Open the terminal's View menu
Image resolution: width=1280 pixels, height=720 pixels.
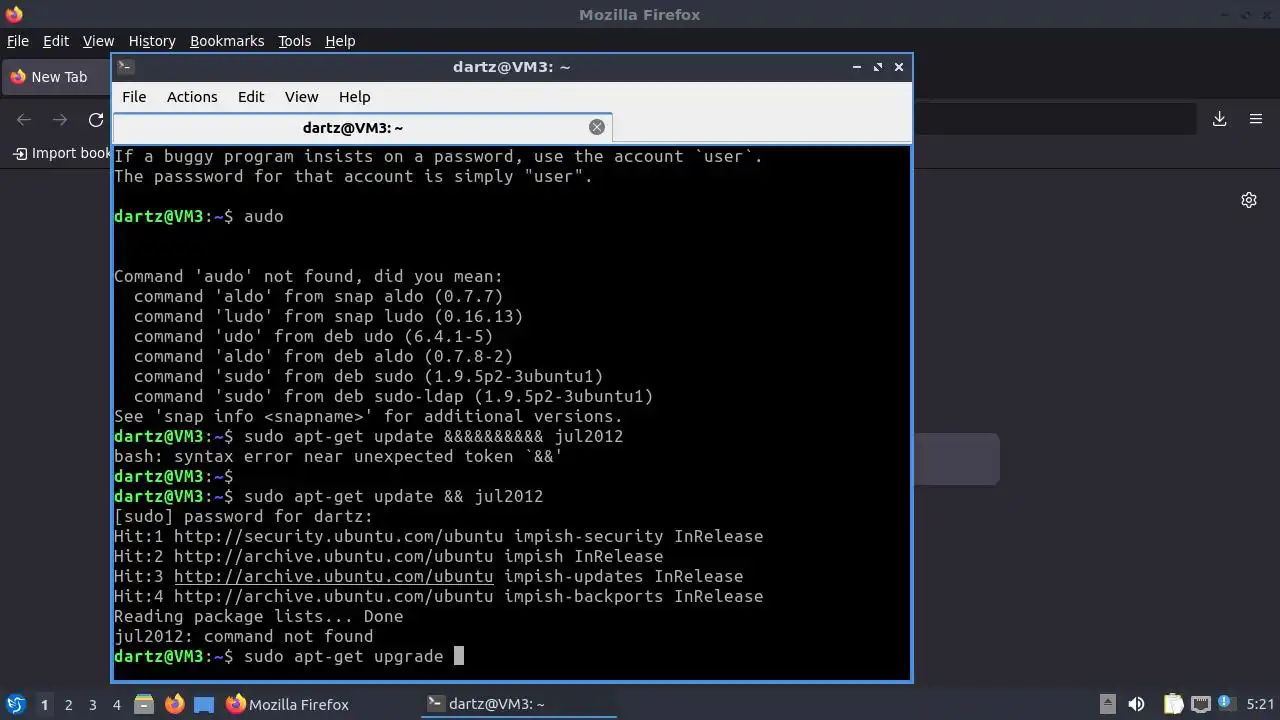[301, 97]
